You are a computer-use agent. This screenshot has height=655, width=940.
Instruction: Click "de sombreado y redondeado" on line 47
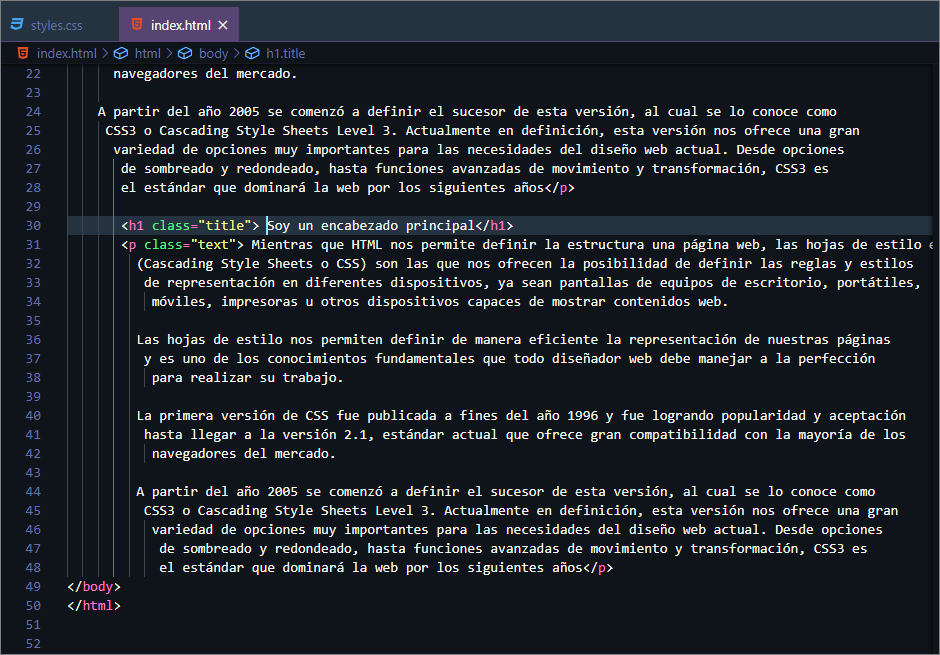click(259, 549)
